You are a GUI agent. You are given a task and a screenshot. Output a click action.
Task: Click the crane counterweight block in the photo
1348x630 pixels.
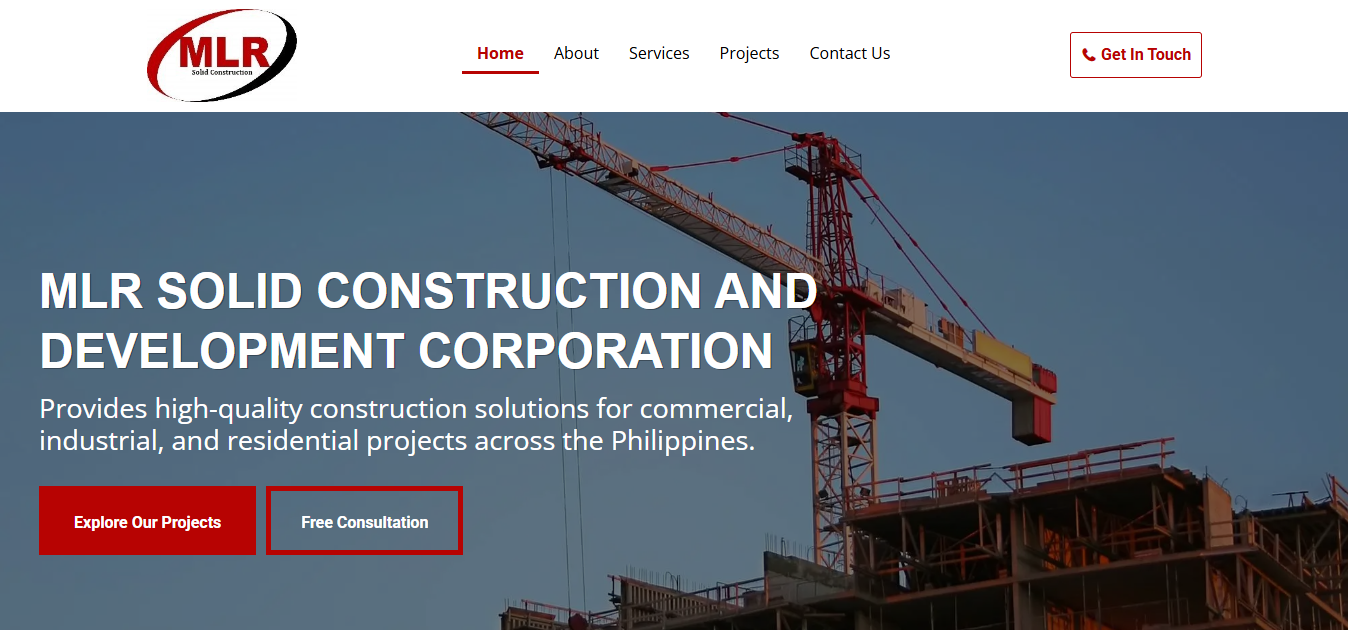pyautogui.click(x=1032, y=418)
